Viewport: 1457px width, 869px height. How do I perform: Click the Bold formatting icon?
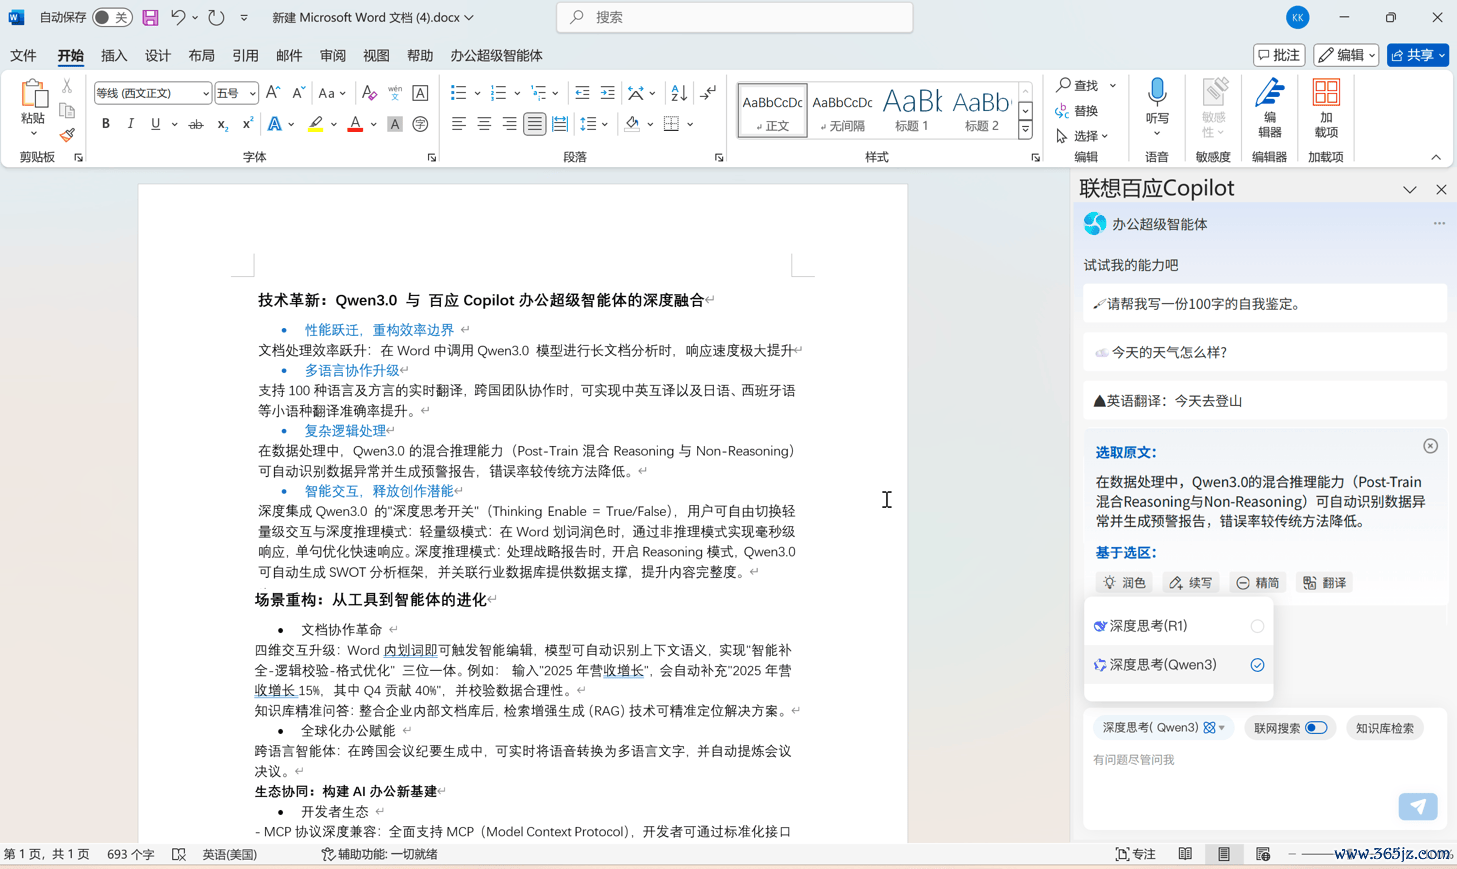click(x=105, y=124)
